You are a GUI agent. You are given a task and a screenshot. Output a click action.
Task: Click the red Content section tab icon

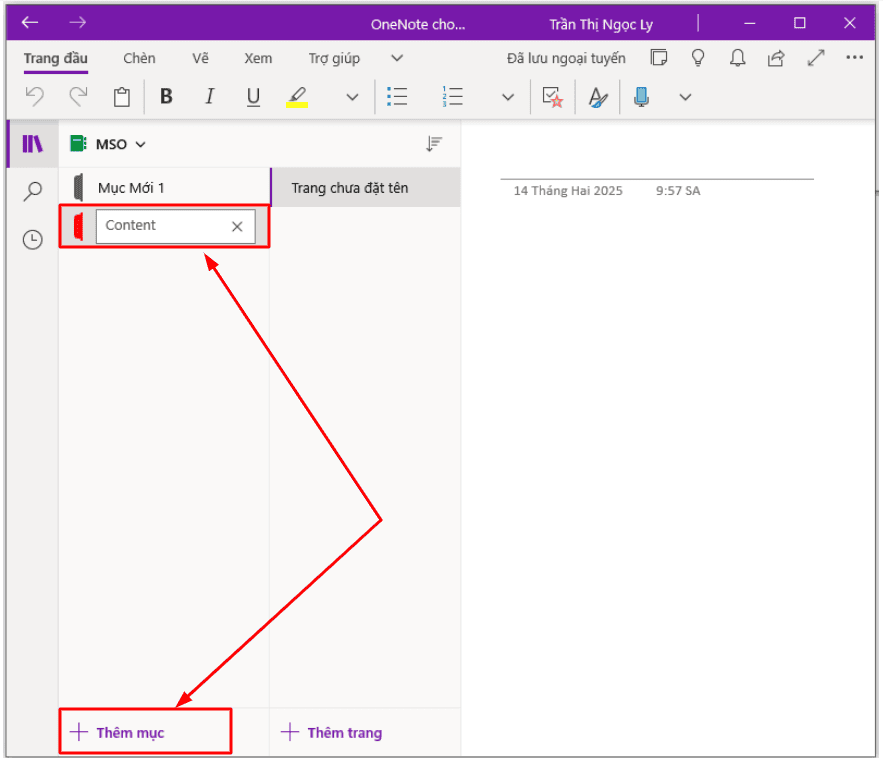[78, 226]
